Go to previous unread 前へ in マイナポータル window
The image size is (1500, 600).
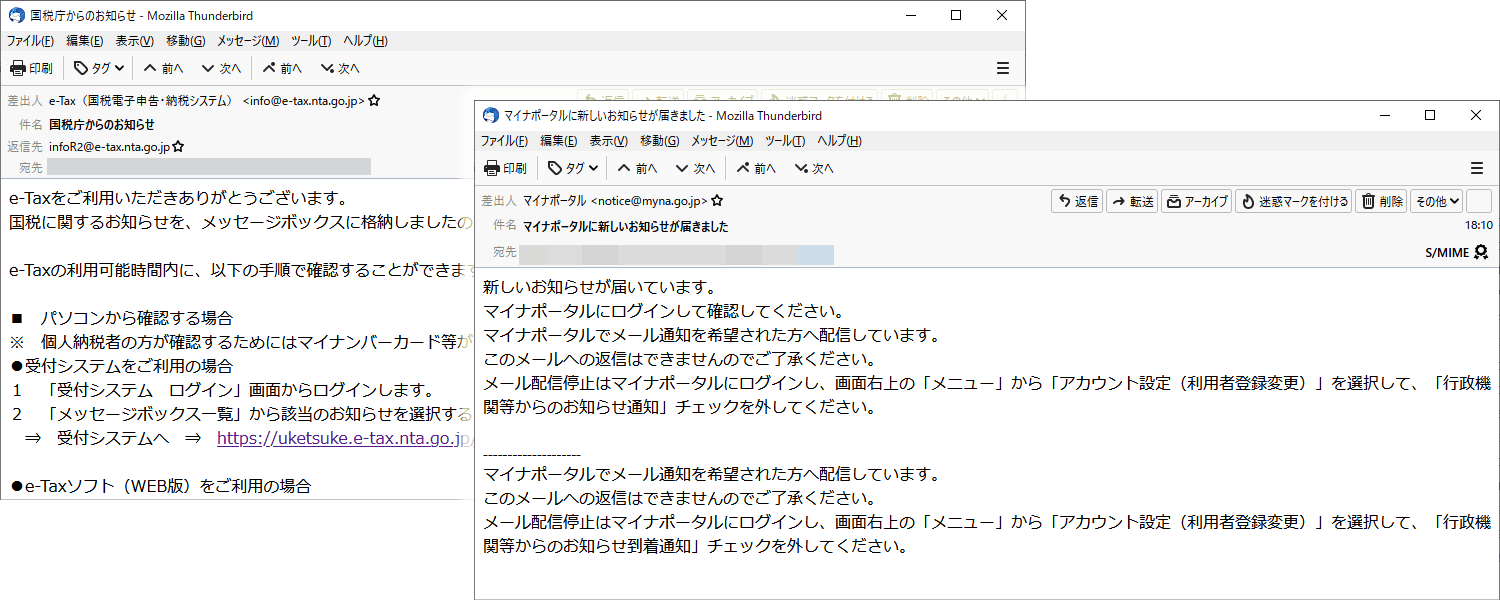[x=756, y=168]
